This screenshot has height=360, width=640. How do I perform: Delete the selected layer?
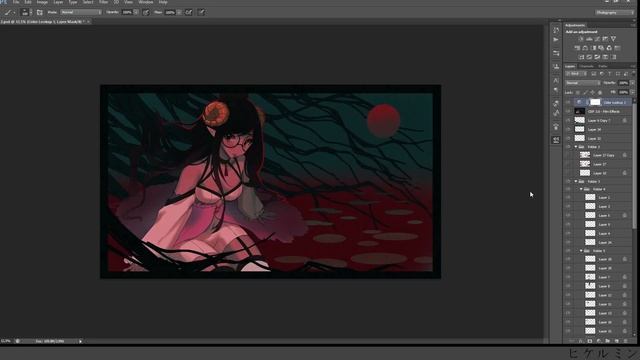[x=625, y=341]
